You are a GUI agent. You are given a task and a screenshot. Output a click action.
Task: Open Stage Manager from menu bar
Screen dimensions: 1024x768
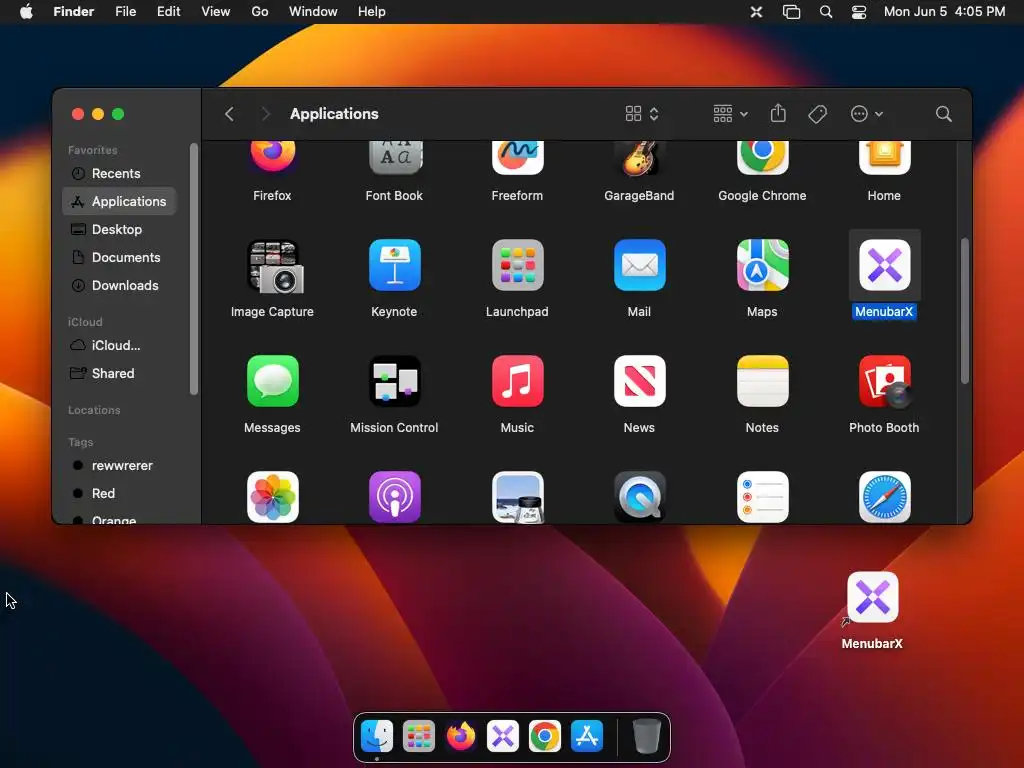(791, 12)
